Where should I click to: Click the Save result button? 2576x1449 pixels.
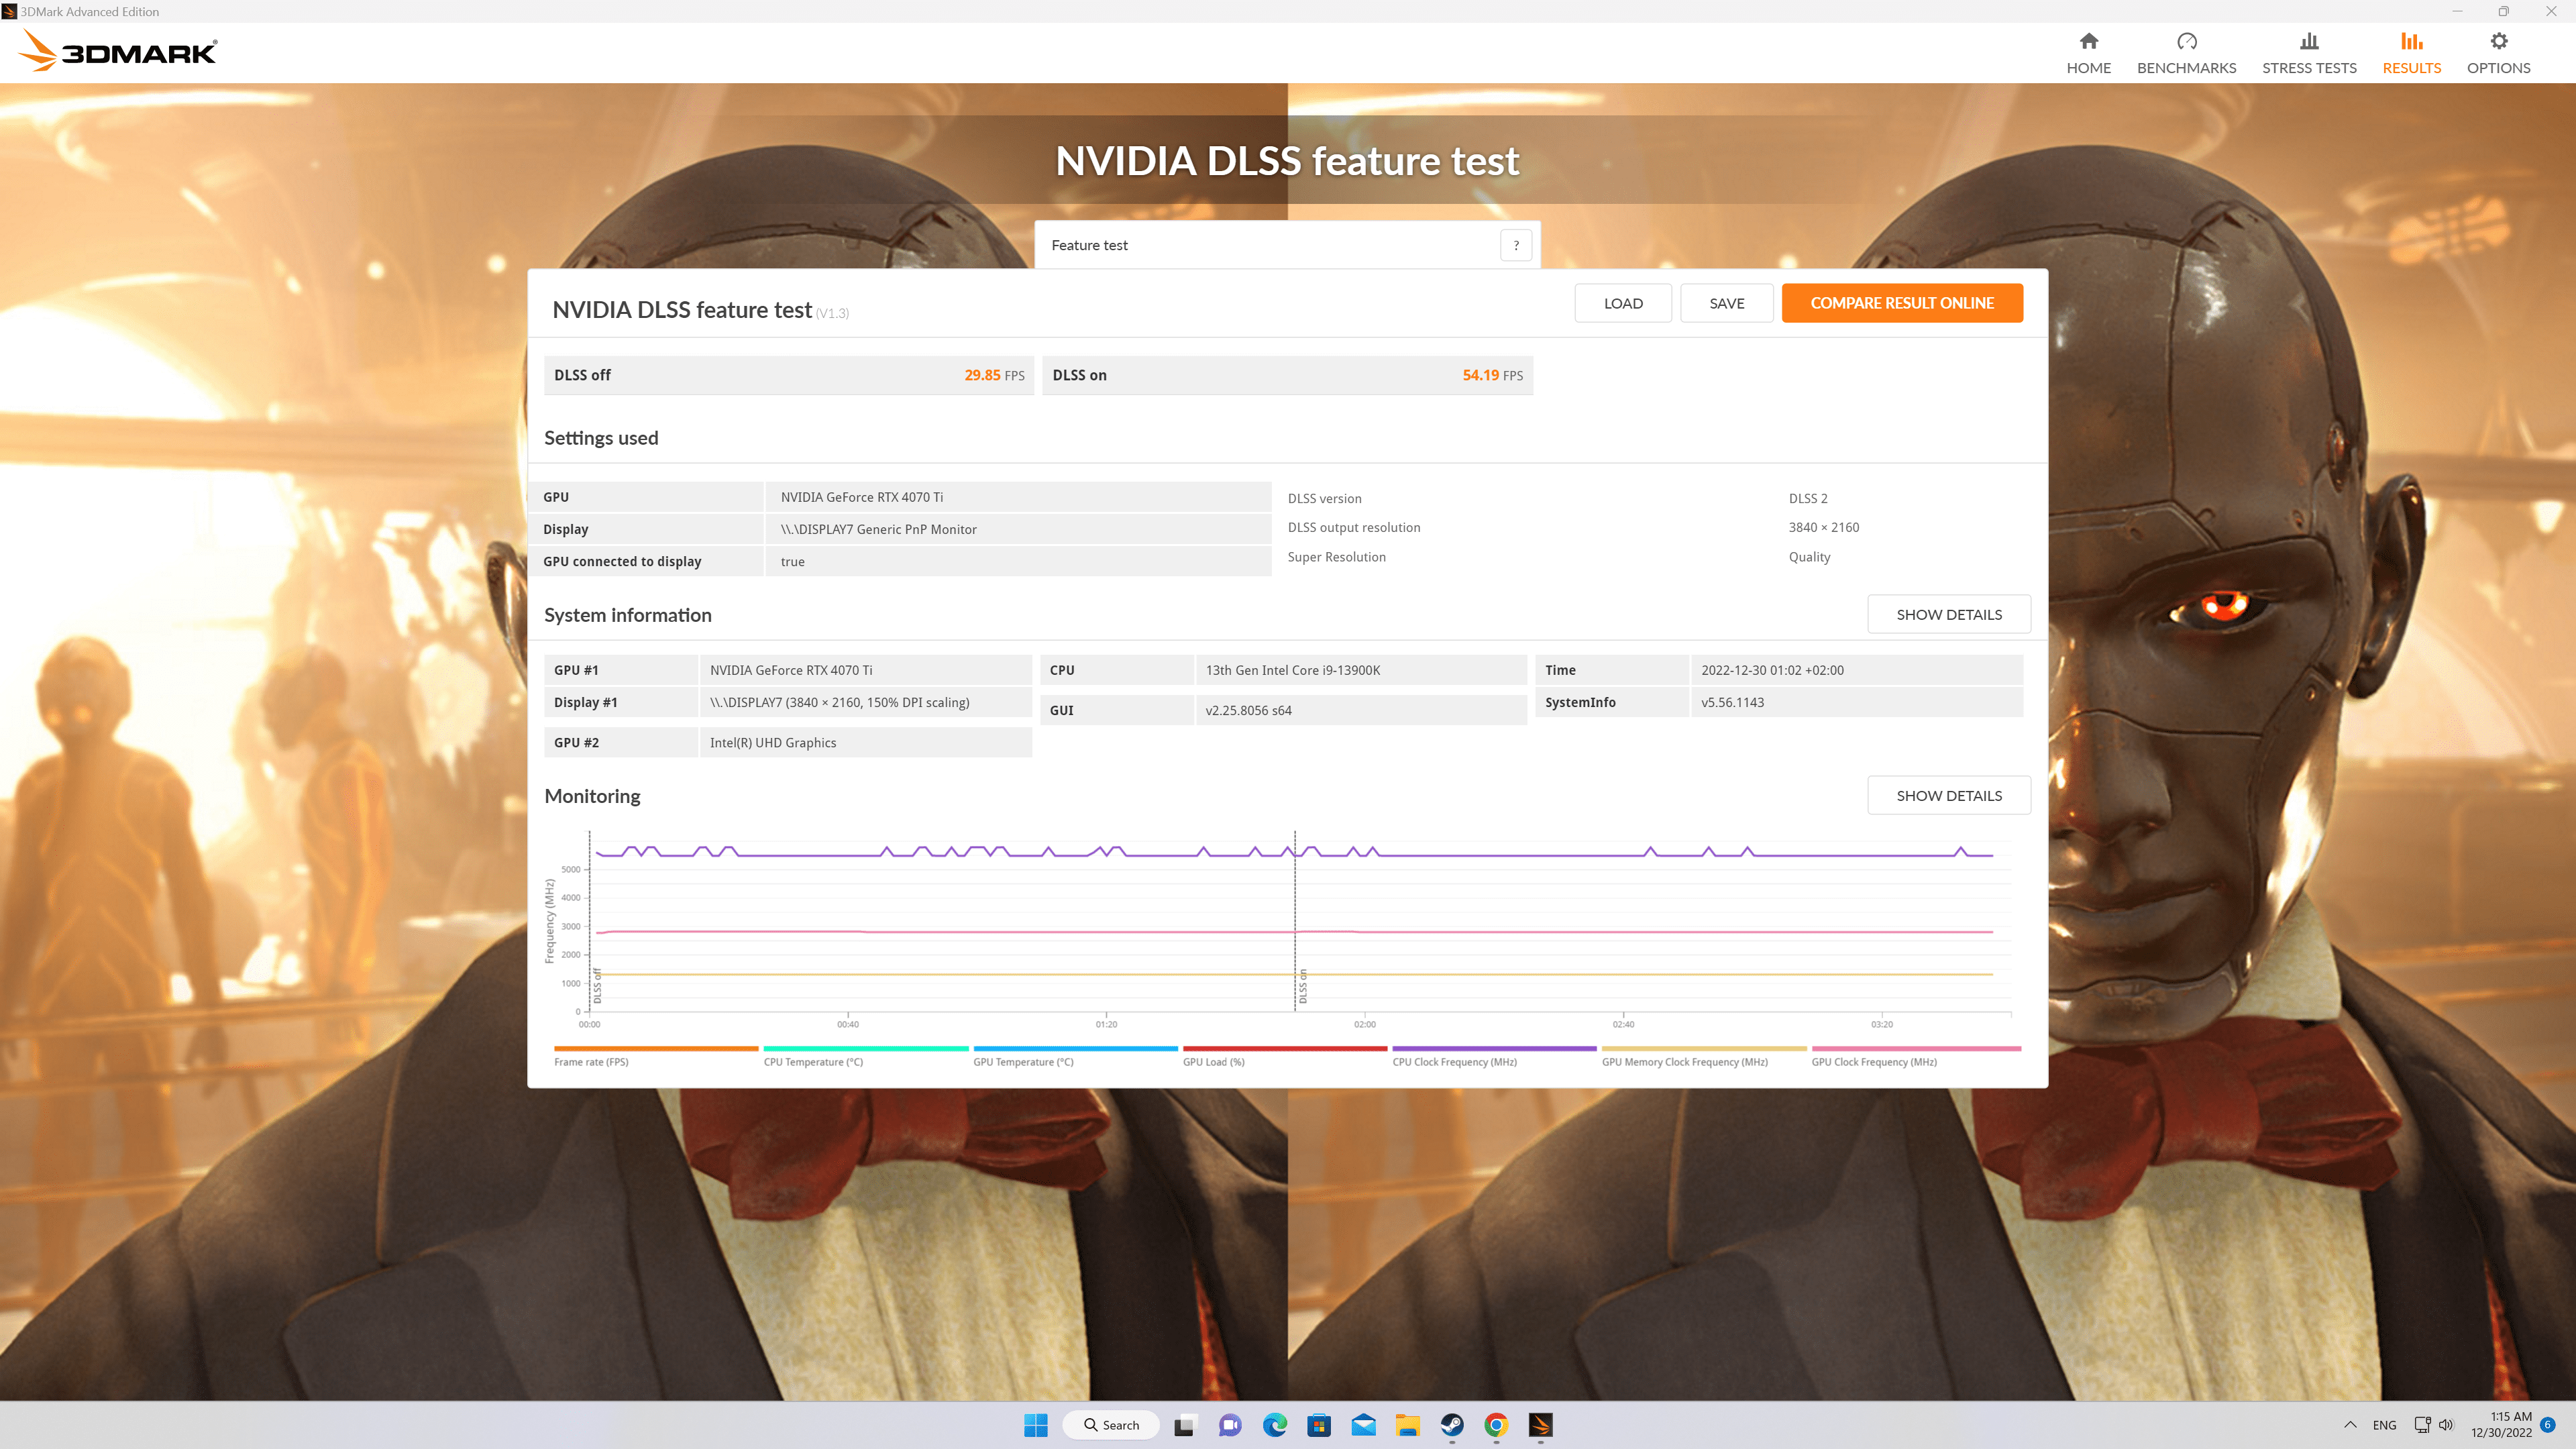click(1726, 303)
